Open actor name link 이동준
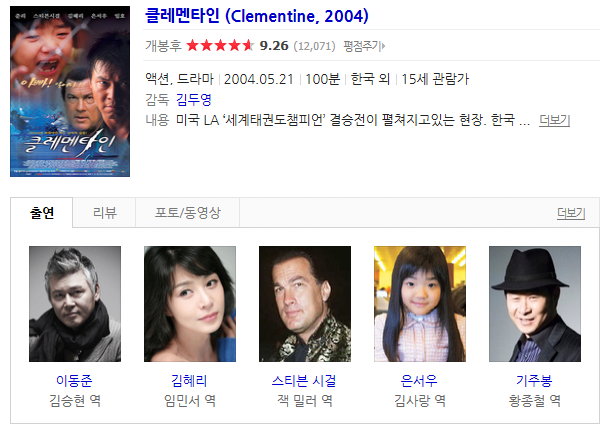Viewport: 609px width, 433px height. 75,381
